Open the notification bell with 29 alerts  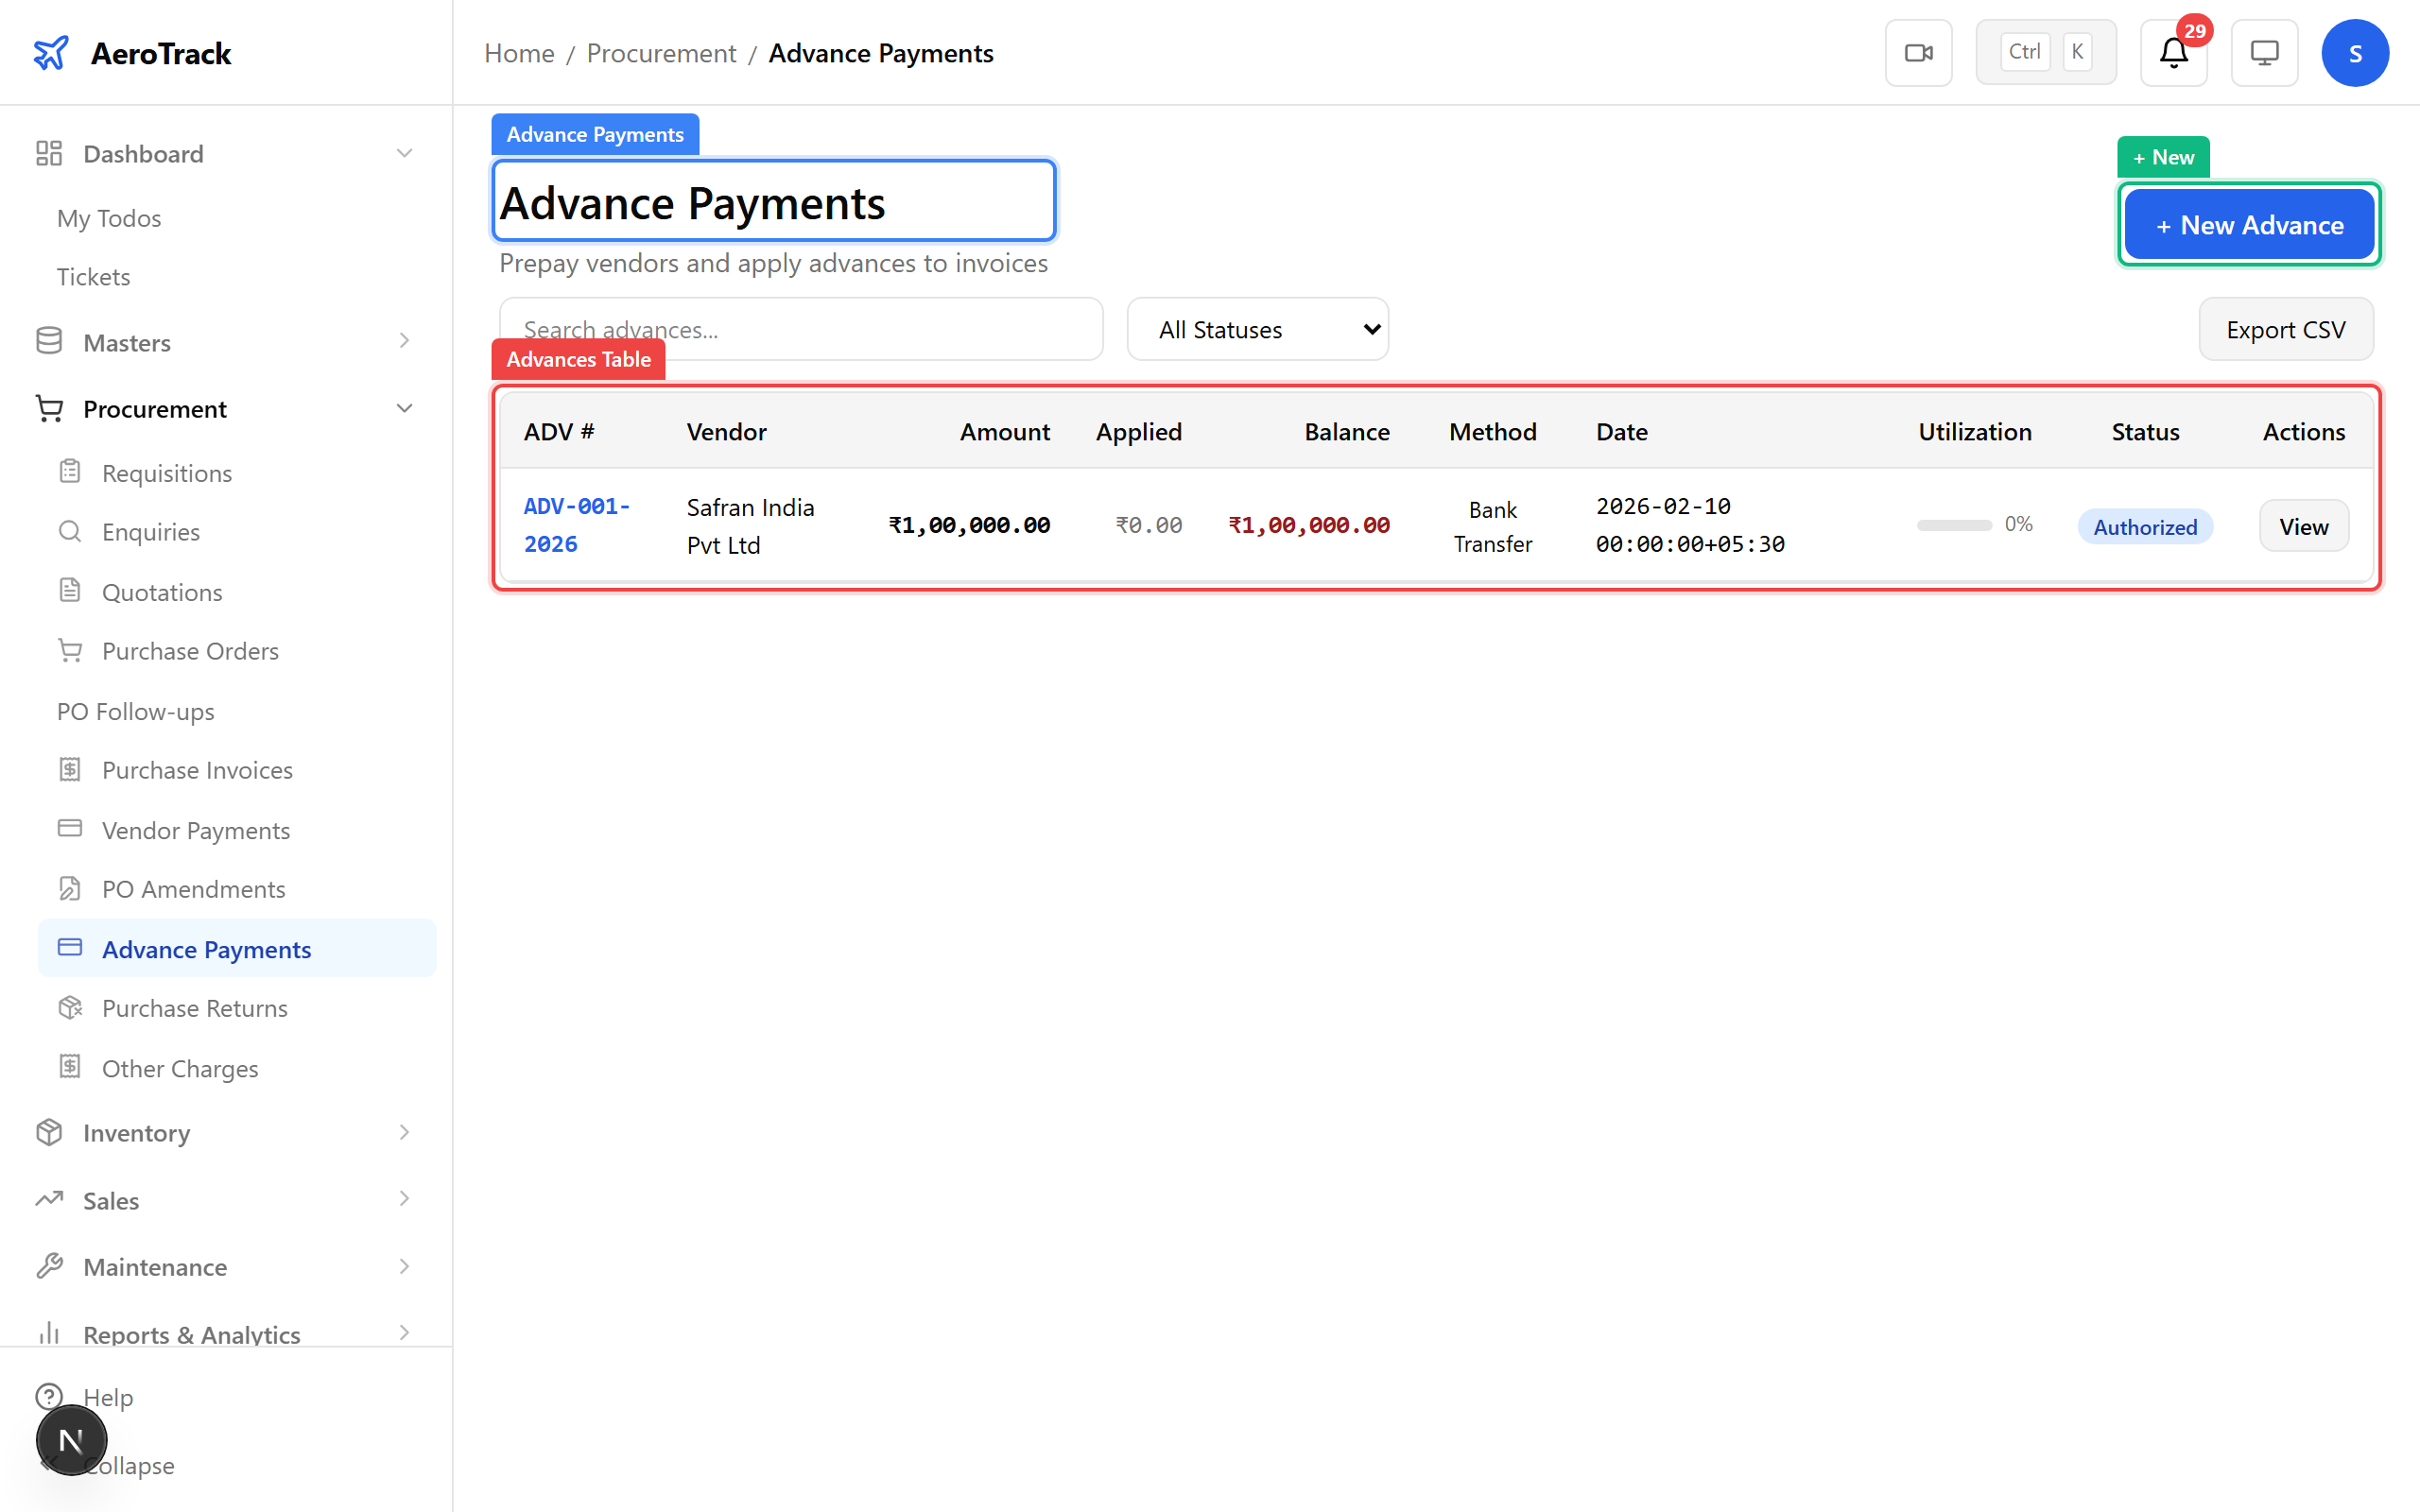[x=2172, y=52]
